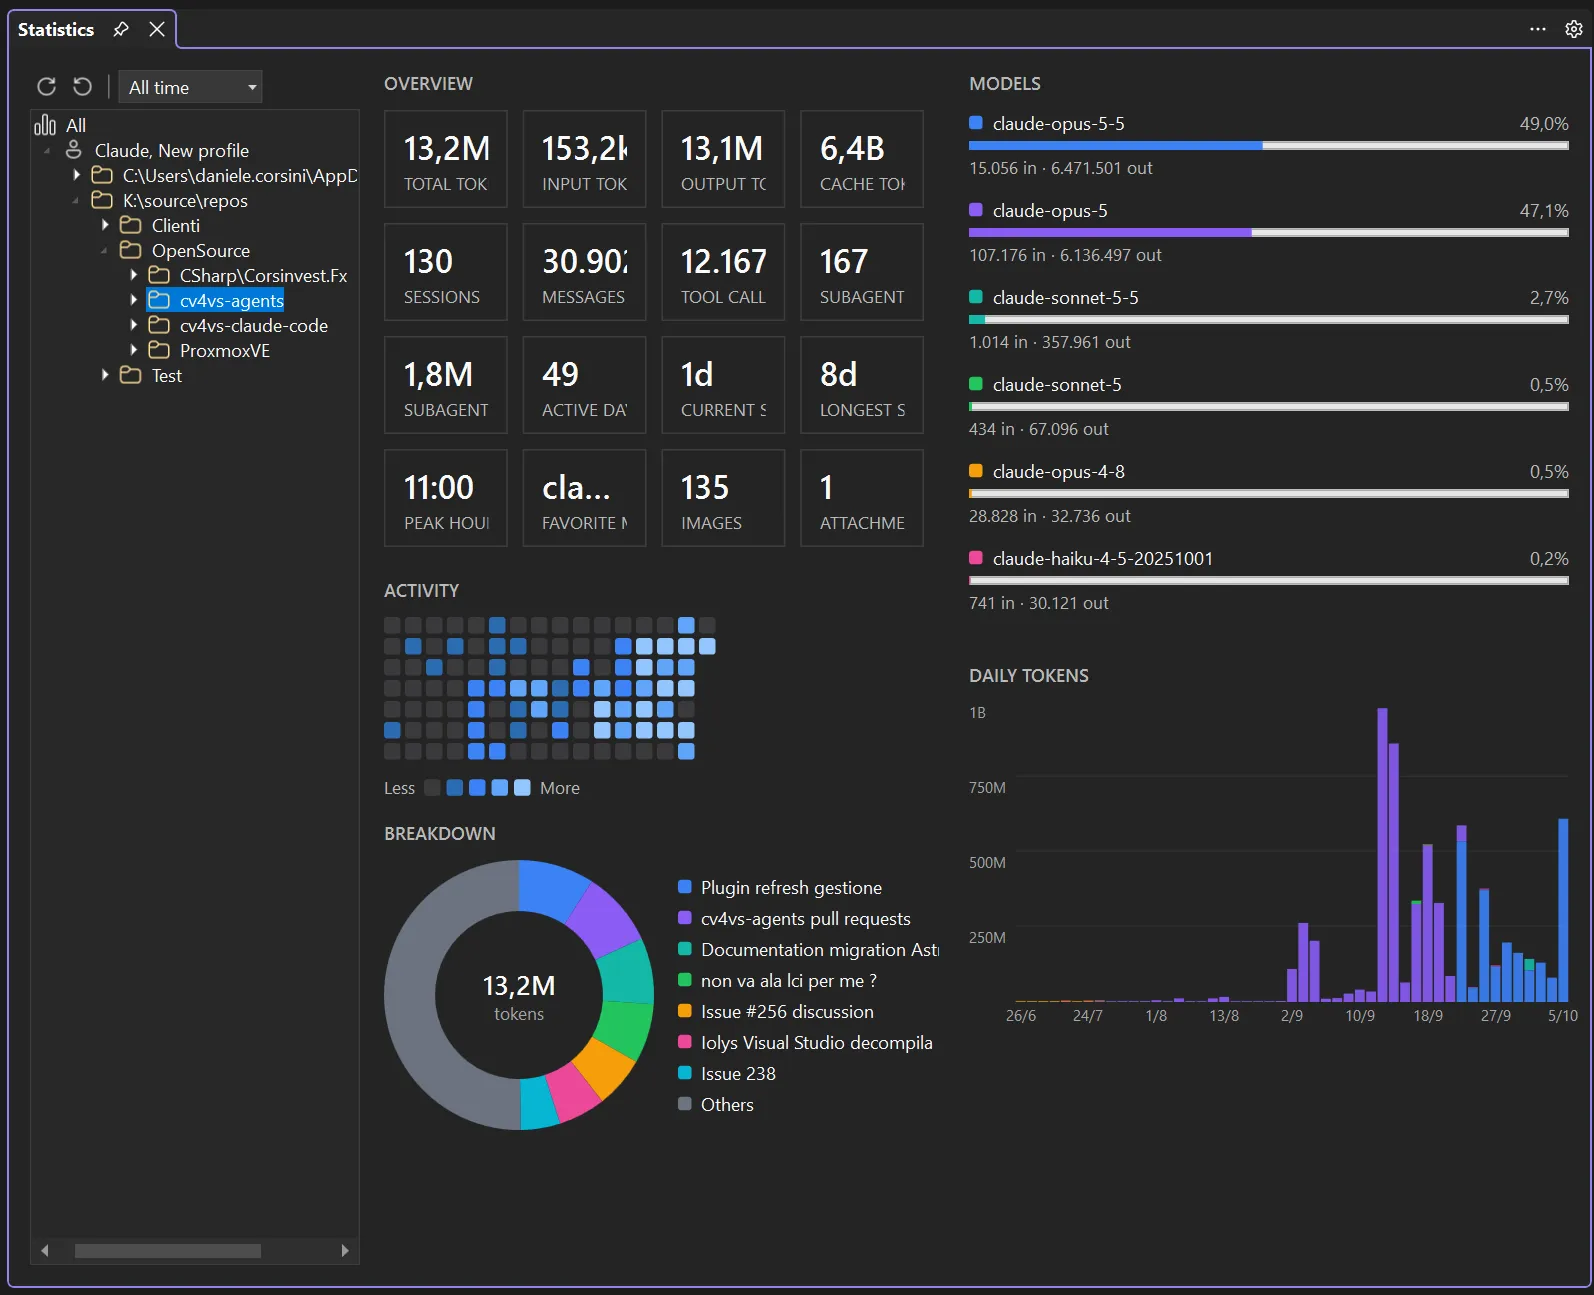Click the Test folder icon
1594x1295 pixels.
(130, 375)
